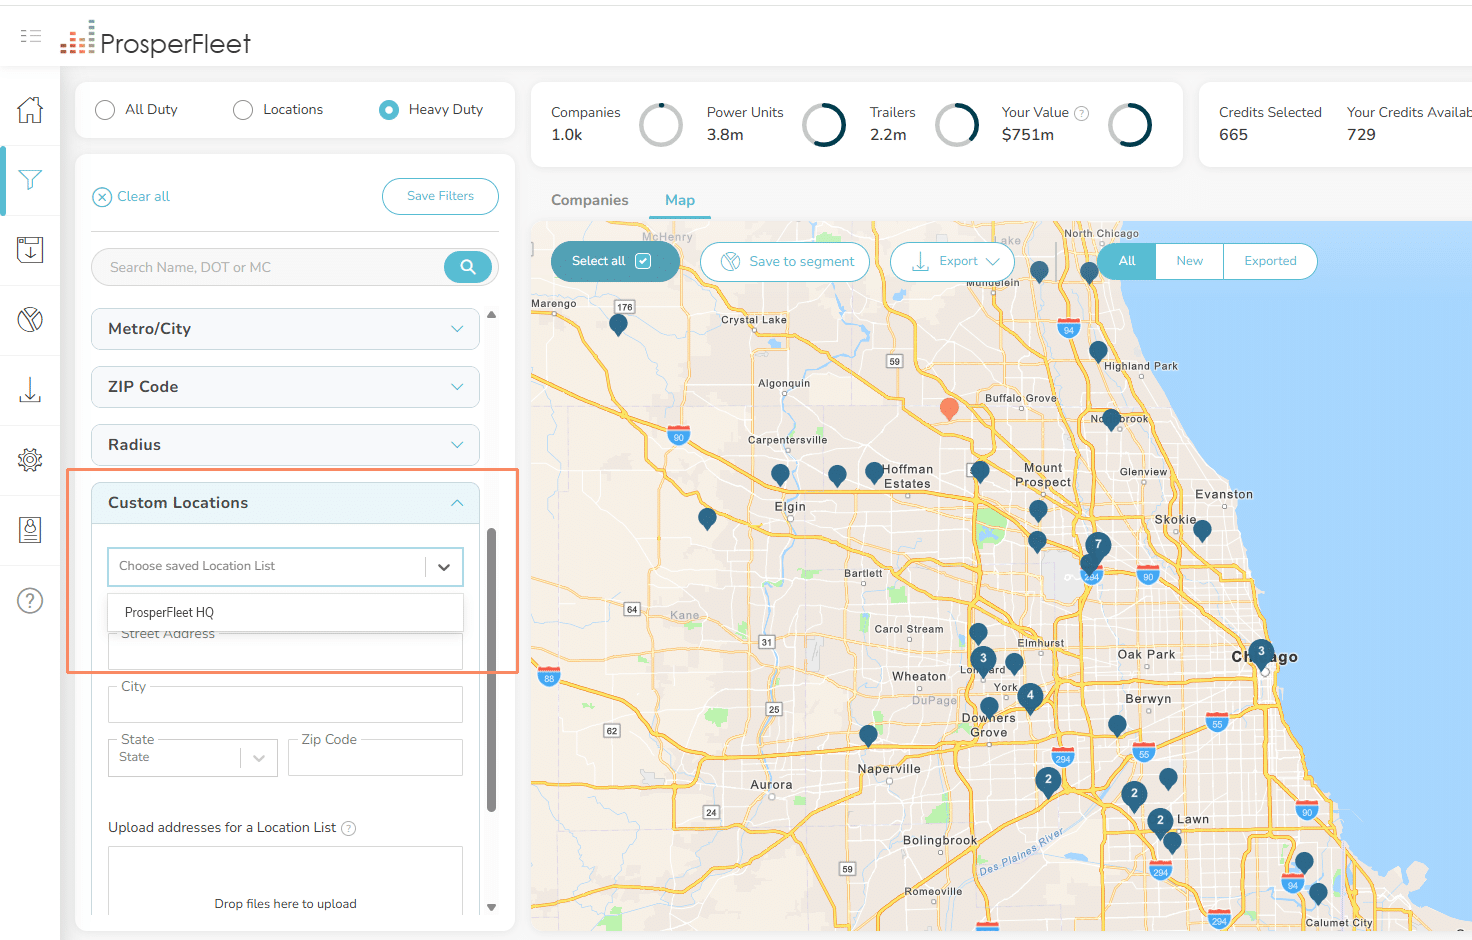This screenshot has height=940, width=1472.
Task: Toggle the Select all checkbox
Action: click(643, 261)
